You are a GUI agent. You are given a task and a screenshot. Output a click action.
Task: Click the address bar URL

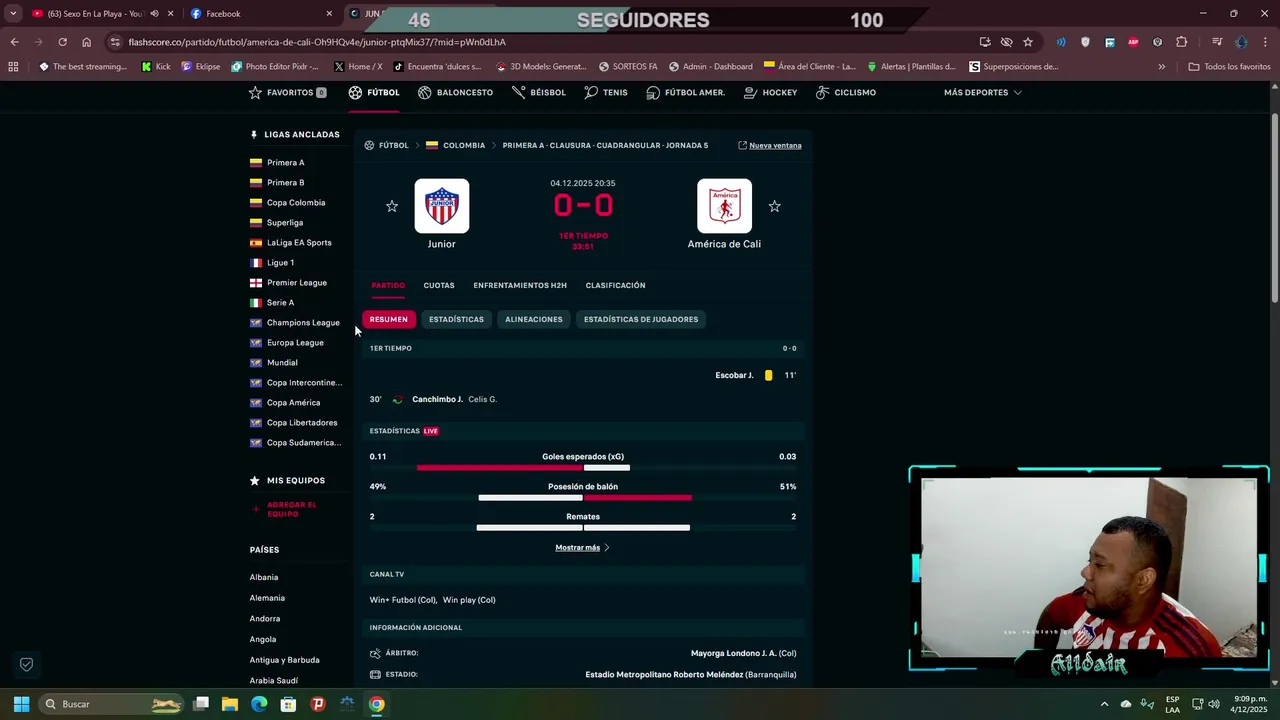click(317, 42)
